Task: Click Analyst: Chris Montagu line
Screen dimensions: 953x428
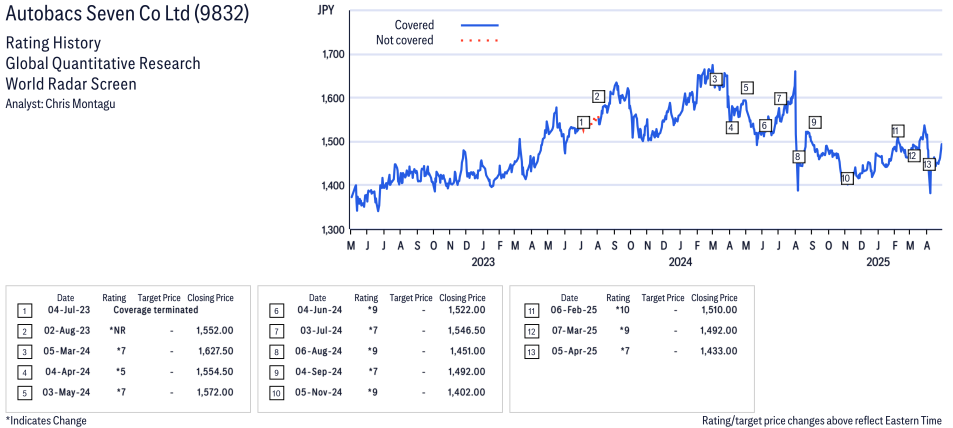Action: (x=60, y=103)
